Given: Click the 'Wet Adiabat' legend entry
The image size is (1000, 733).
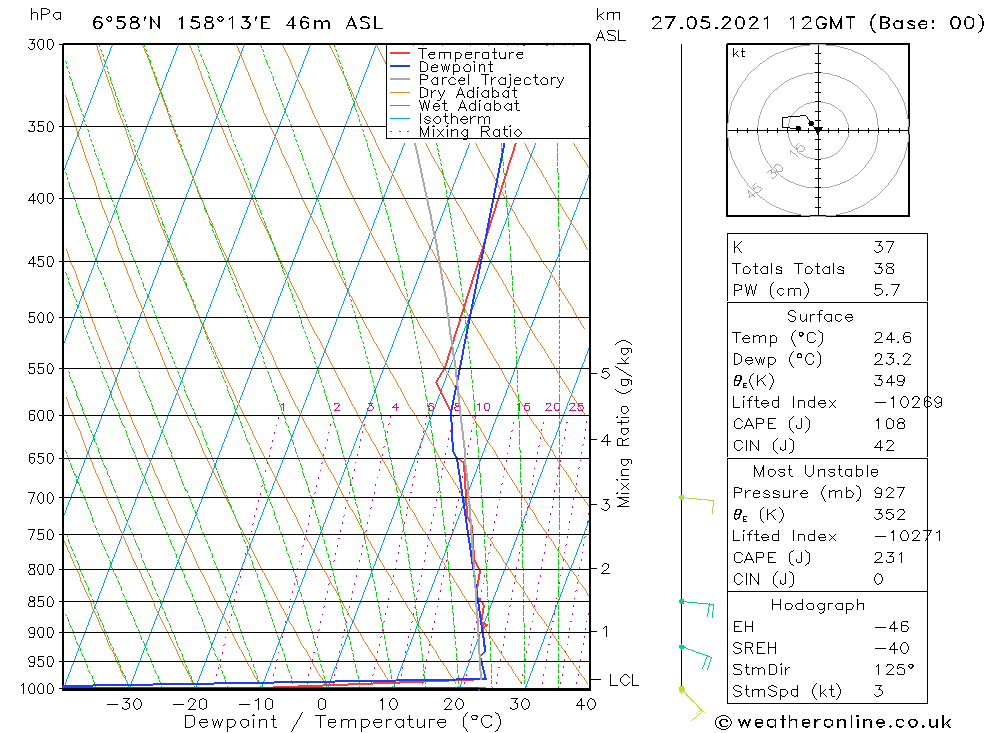Looking at the screenshot, I should [469, 106].
